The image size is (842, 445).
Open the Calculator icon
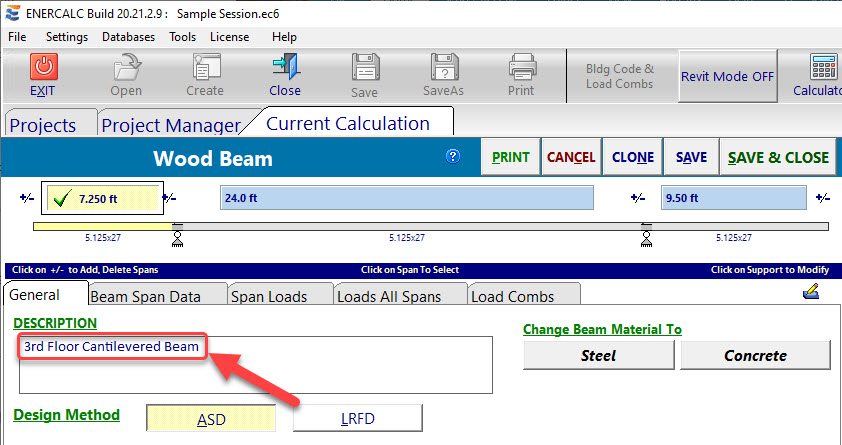[x=823, y=68]
